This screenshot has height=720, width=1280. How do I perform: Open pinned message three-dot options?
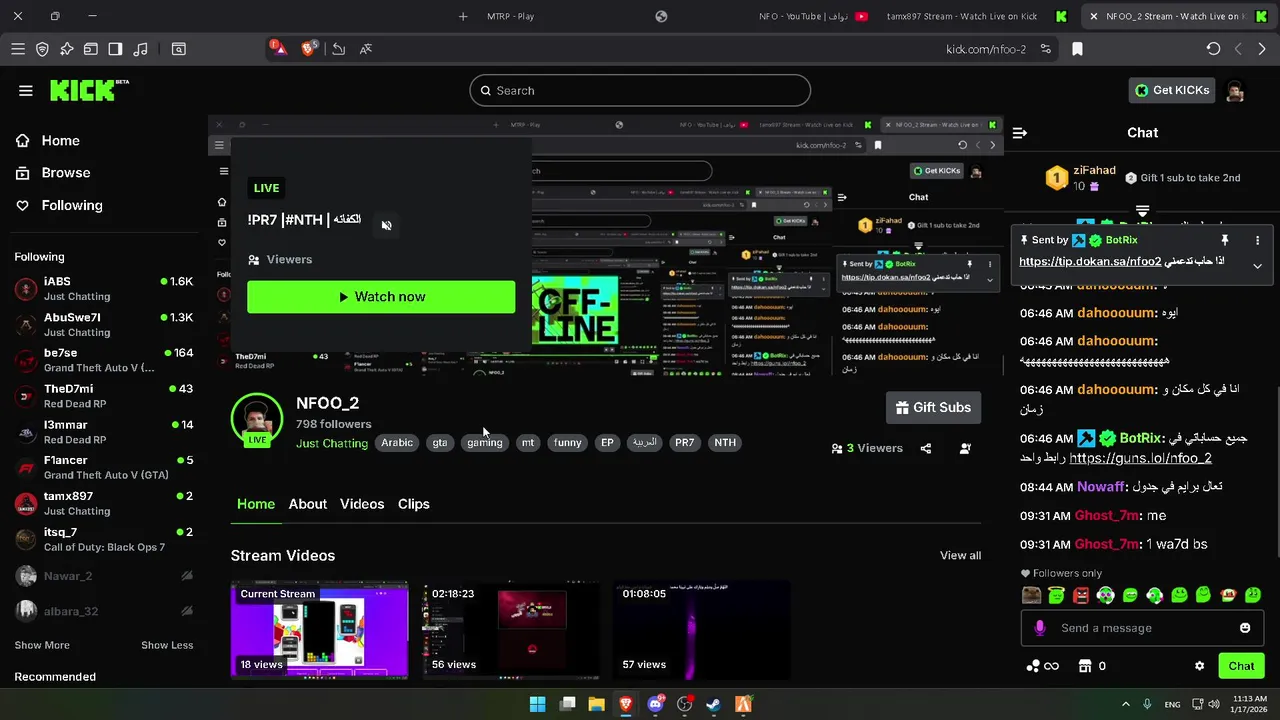[1257, 241]
